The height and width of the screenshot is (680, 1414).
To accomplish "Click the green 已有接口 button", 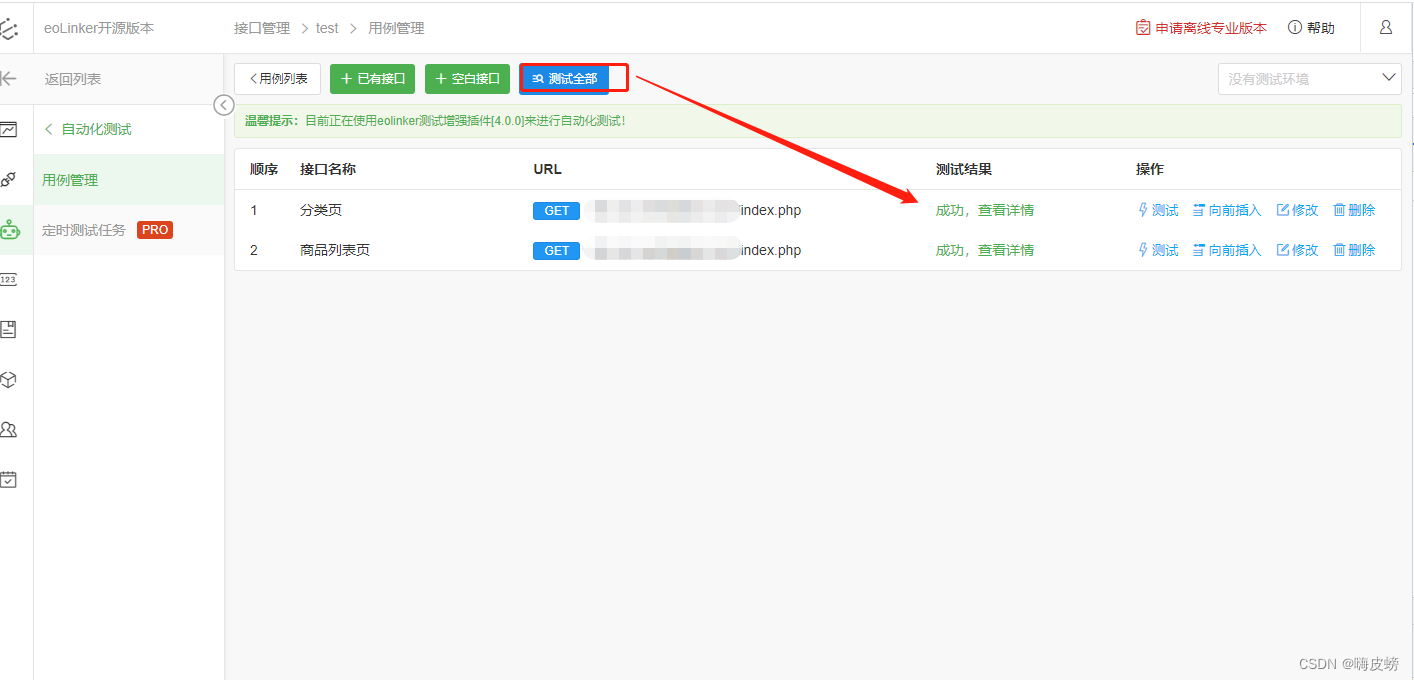I will tap(372, 79).
